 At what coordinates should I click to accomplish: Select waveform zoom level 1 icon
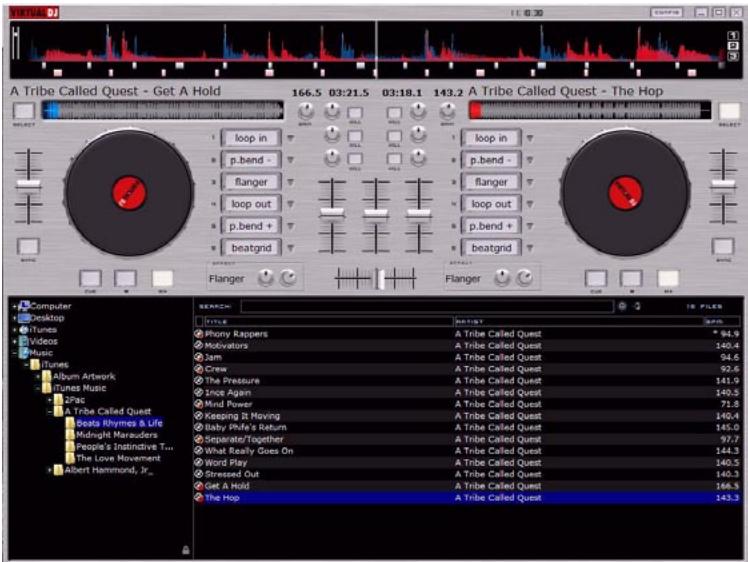[x=733, y=36]
